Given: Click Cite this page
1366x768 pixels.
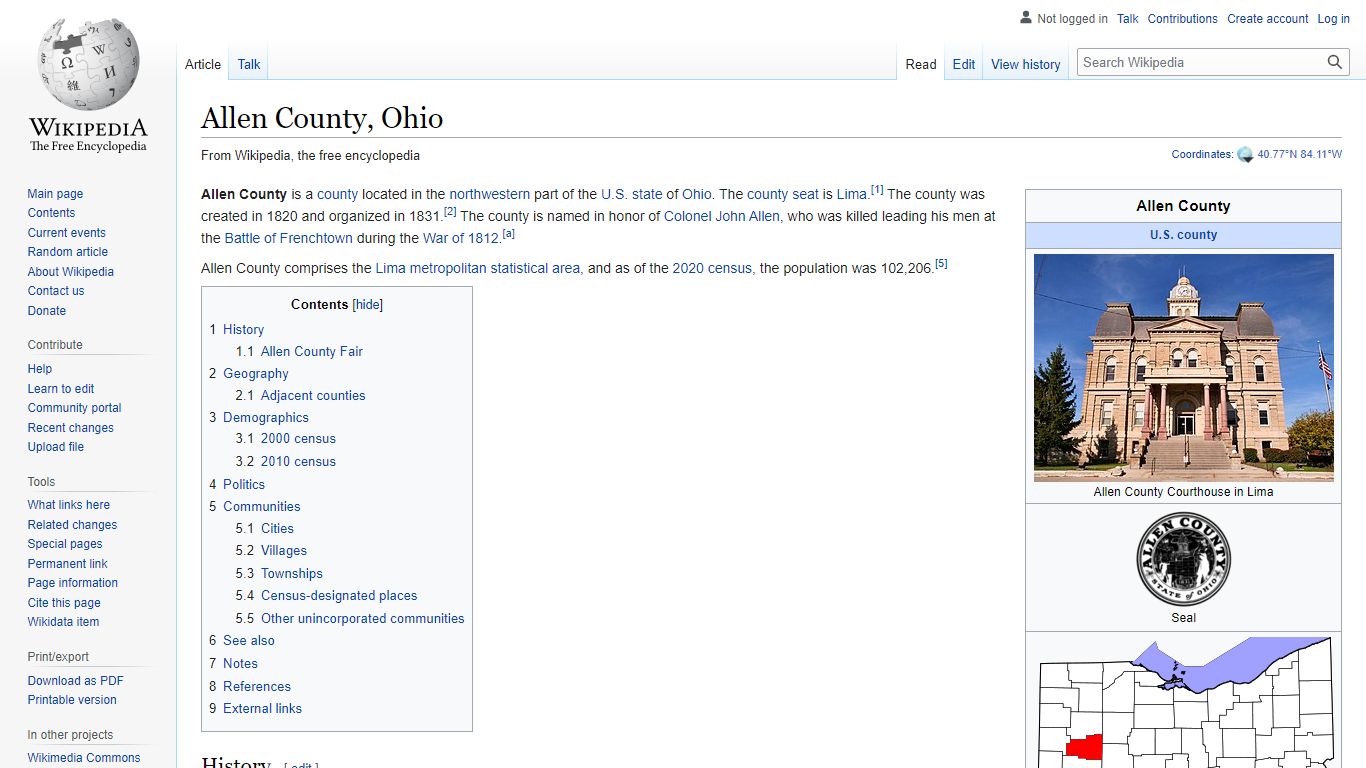Looking at the screenshot, I should [x=64, y=603].
